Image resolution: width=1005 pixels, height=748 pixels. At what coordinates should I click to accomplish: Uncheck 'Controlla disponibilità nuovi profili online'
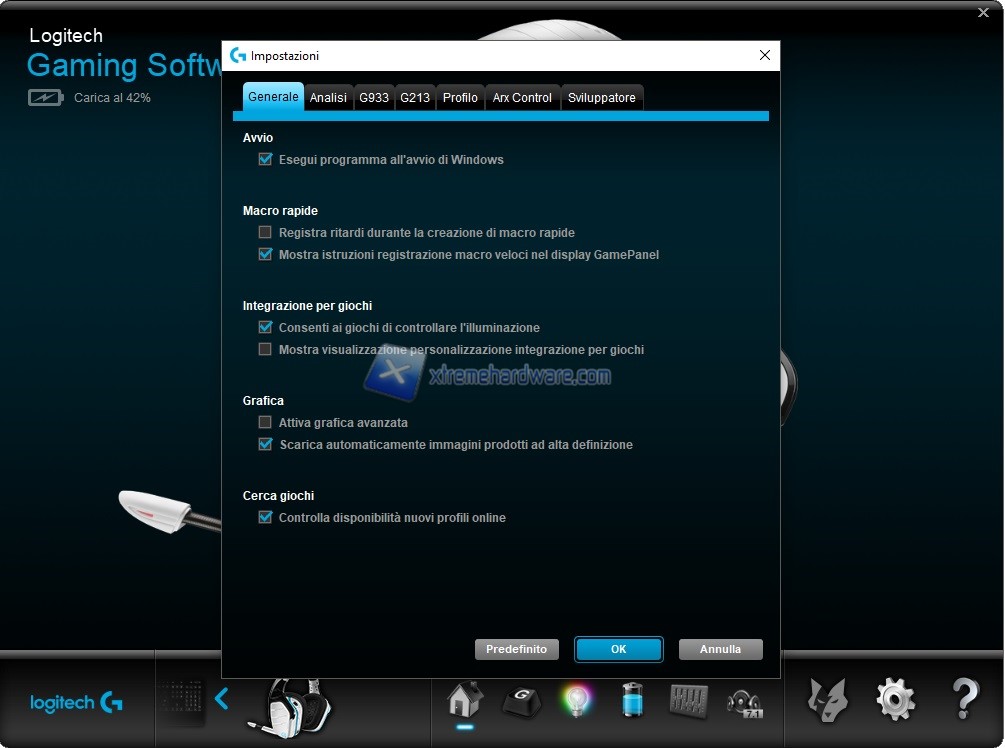[x=265, y=517]
